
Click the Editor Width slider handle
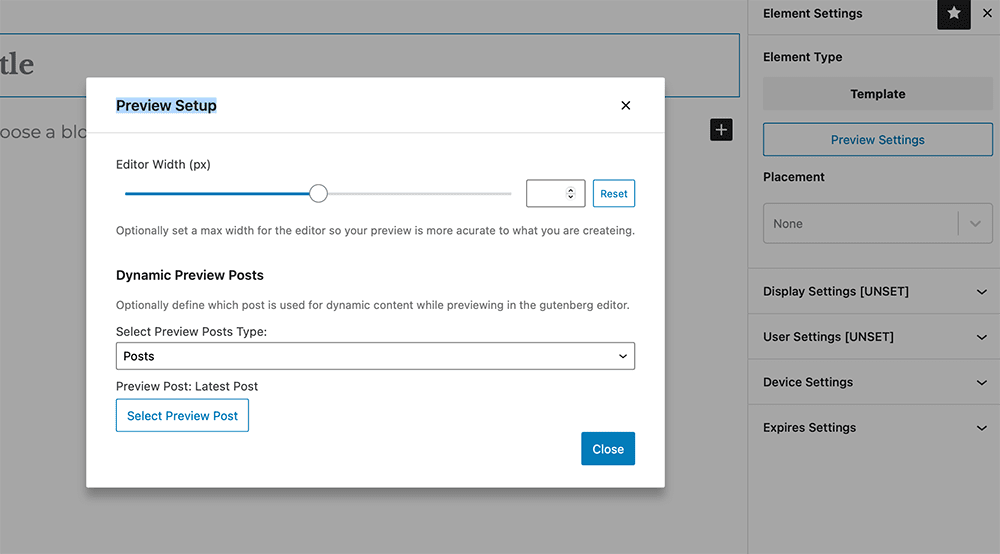318,194
